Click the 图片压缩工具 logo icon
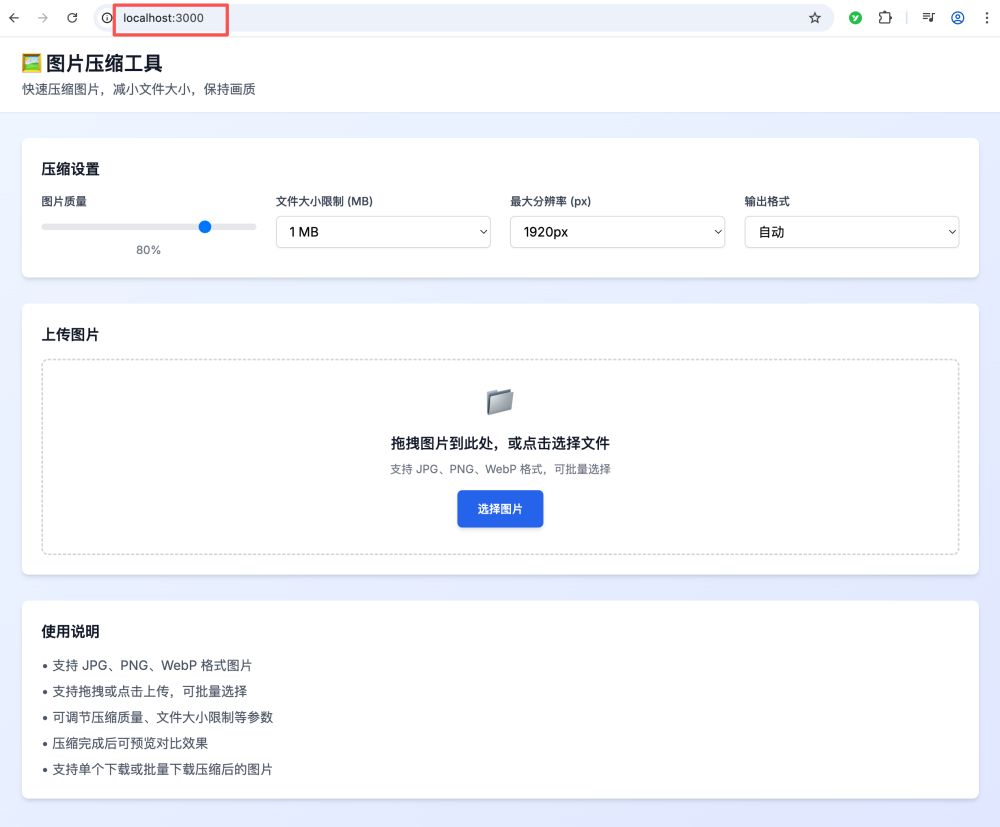This screenshot has height=827, width=1000. 31,62
